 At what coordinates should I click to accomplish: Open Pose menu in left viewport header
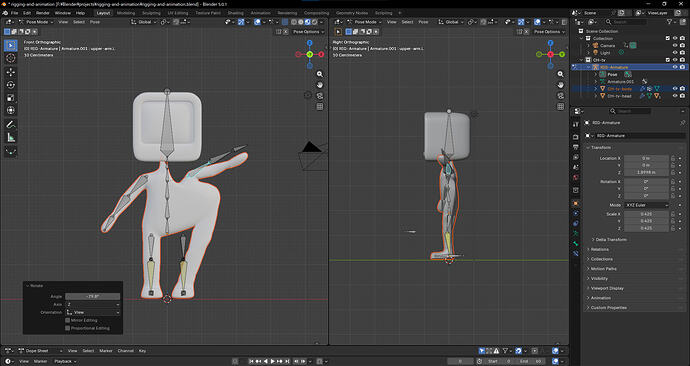click(95, 22)
